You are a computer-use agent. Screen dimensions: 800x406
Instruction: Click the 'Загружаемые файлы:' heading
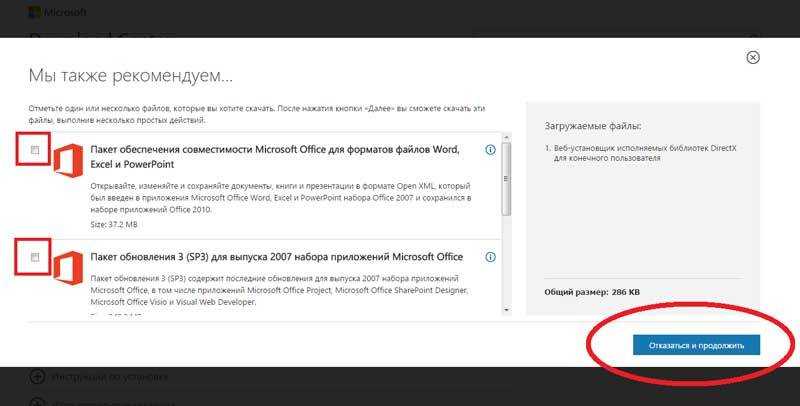593,126
